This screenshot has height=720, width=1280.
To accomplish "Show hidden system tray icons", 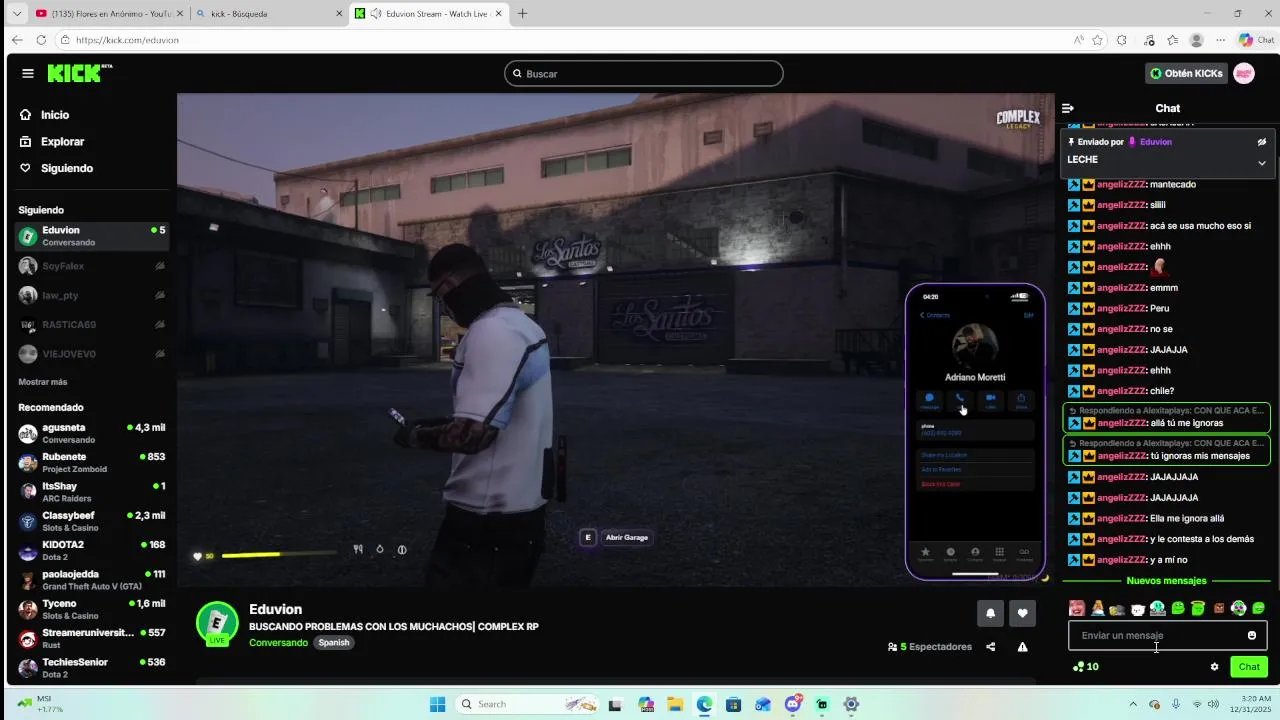I will click(x=1132, y=704).
